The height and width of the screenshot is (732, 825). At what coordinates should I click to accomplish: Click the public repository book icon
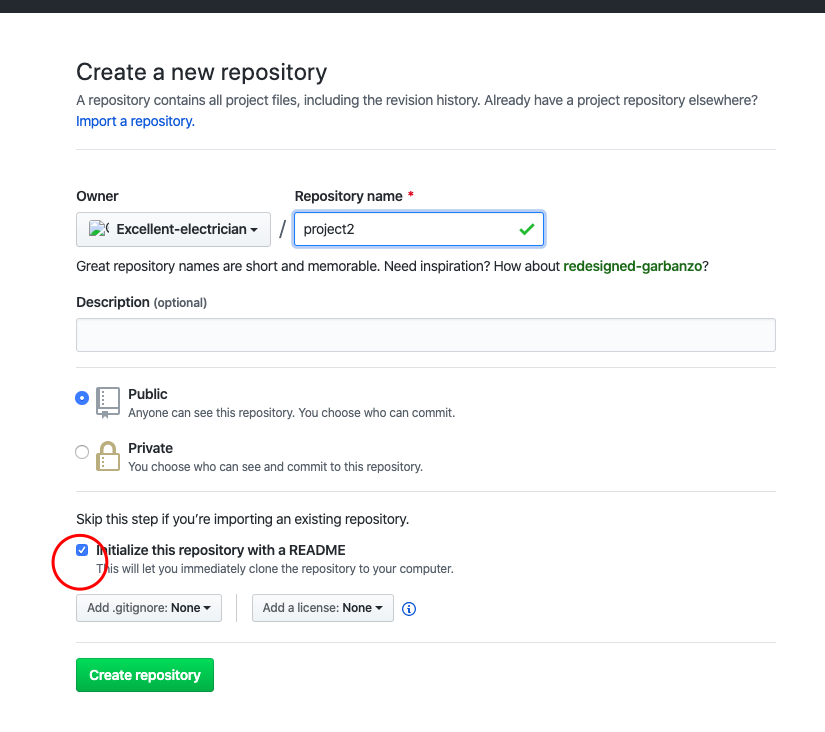(108, 403)
